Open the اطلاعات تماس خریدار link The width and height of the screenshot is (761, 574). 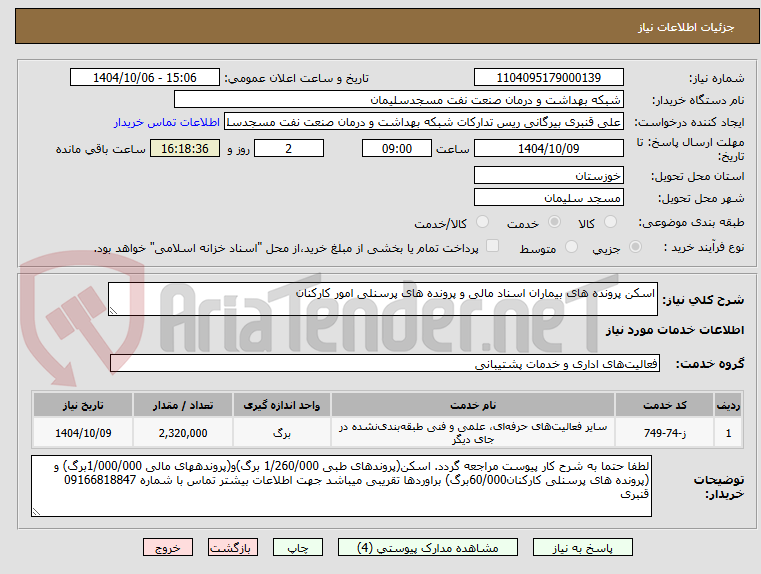[x=167, y=122]
